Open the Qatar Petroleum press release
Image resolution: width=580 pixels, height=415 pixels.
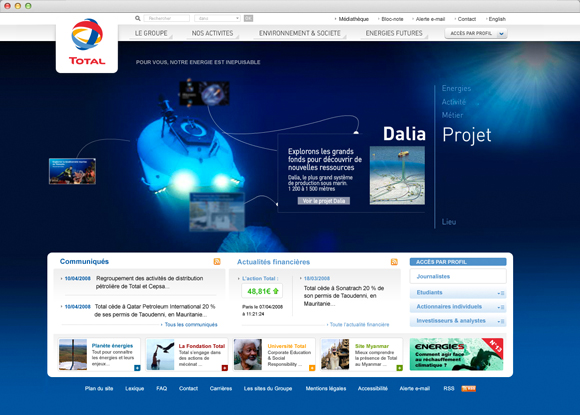pos(155,310)
